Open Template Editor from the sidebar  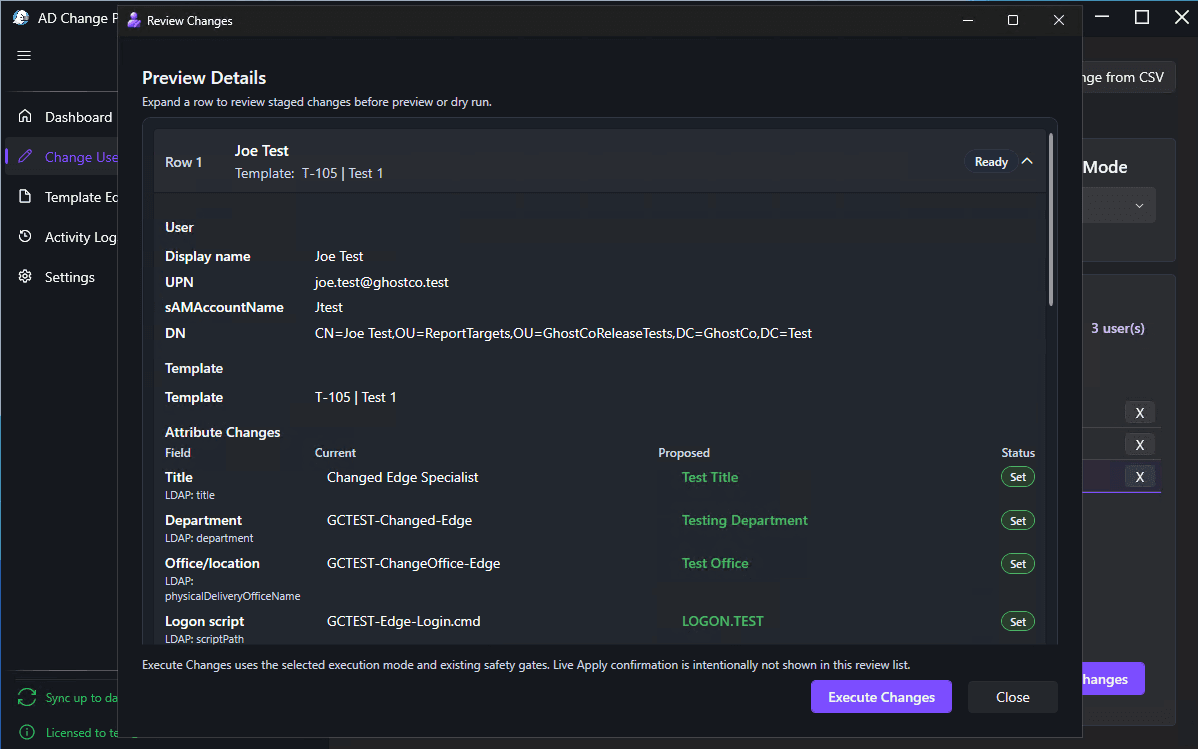pos(81,197)
